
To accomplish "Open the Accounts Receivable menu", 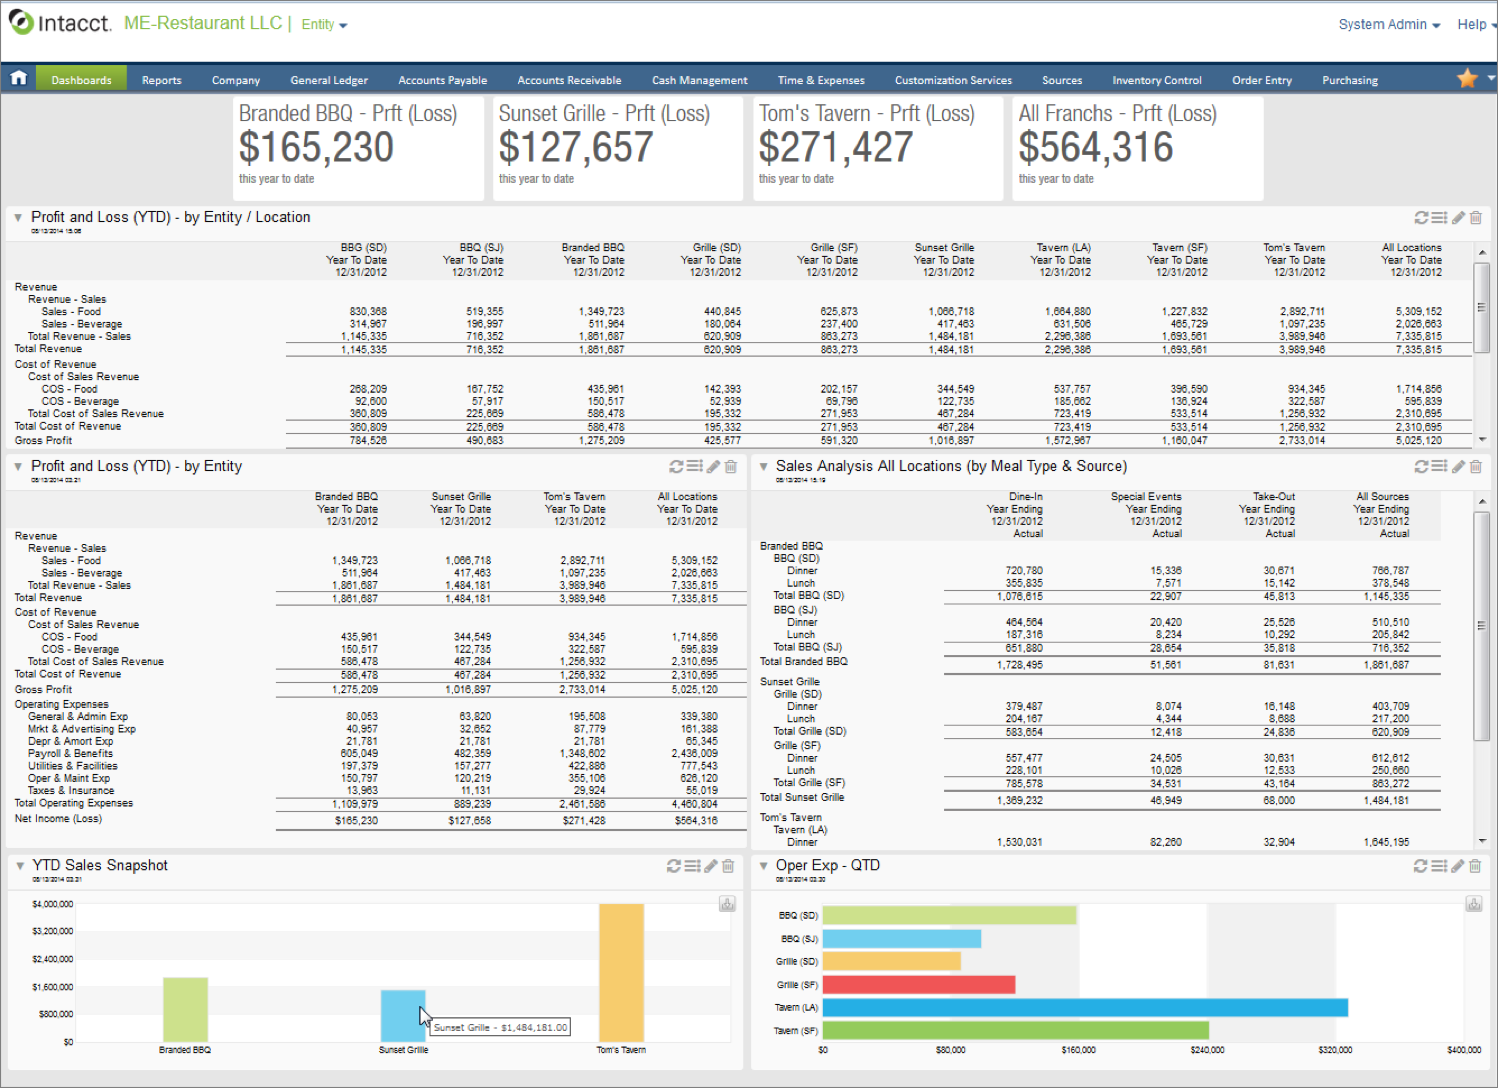I will click(569, 80).
